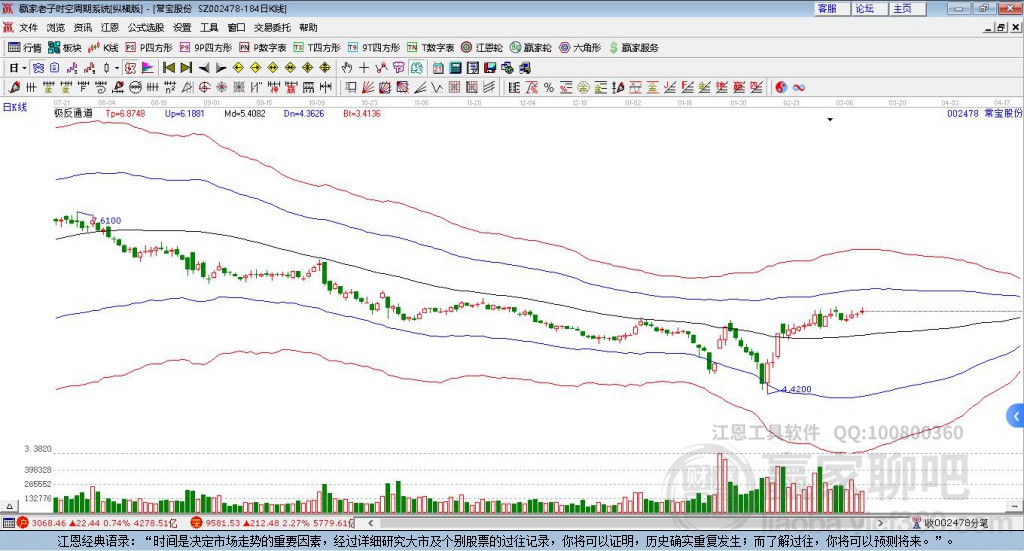Jump to last bar with green skip-forward icon
The height and width of the screenshot is (551, 1024).
click(x=186, y=68)
